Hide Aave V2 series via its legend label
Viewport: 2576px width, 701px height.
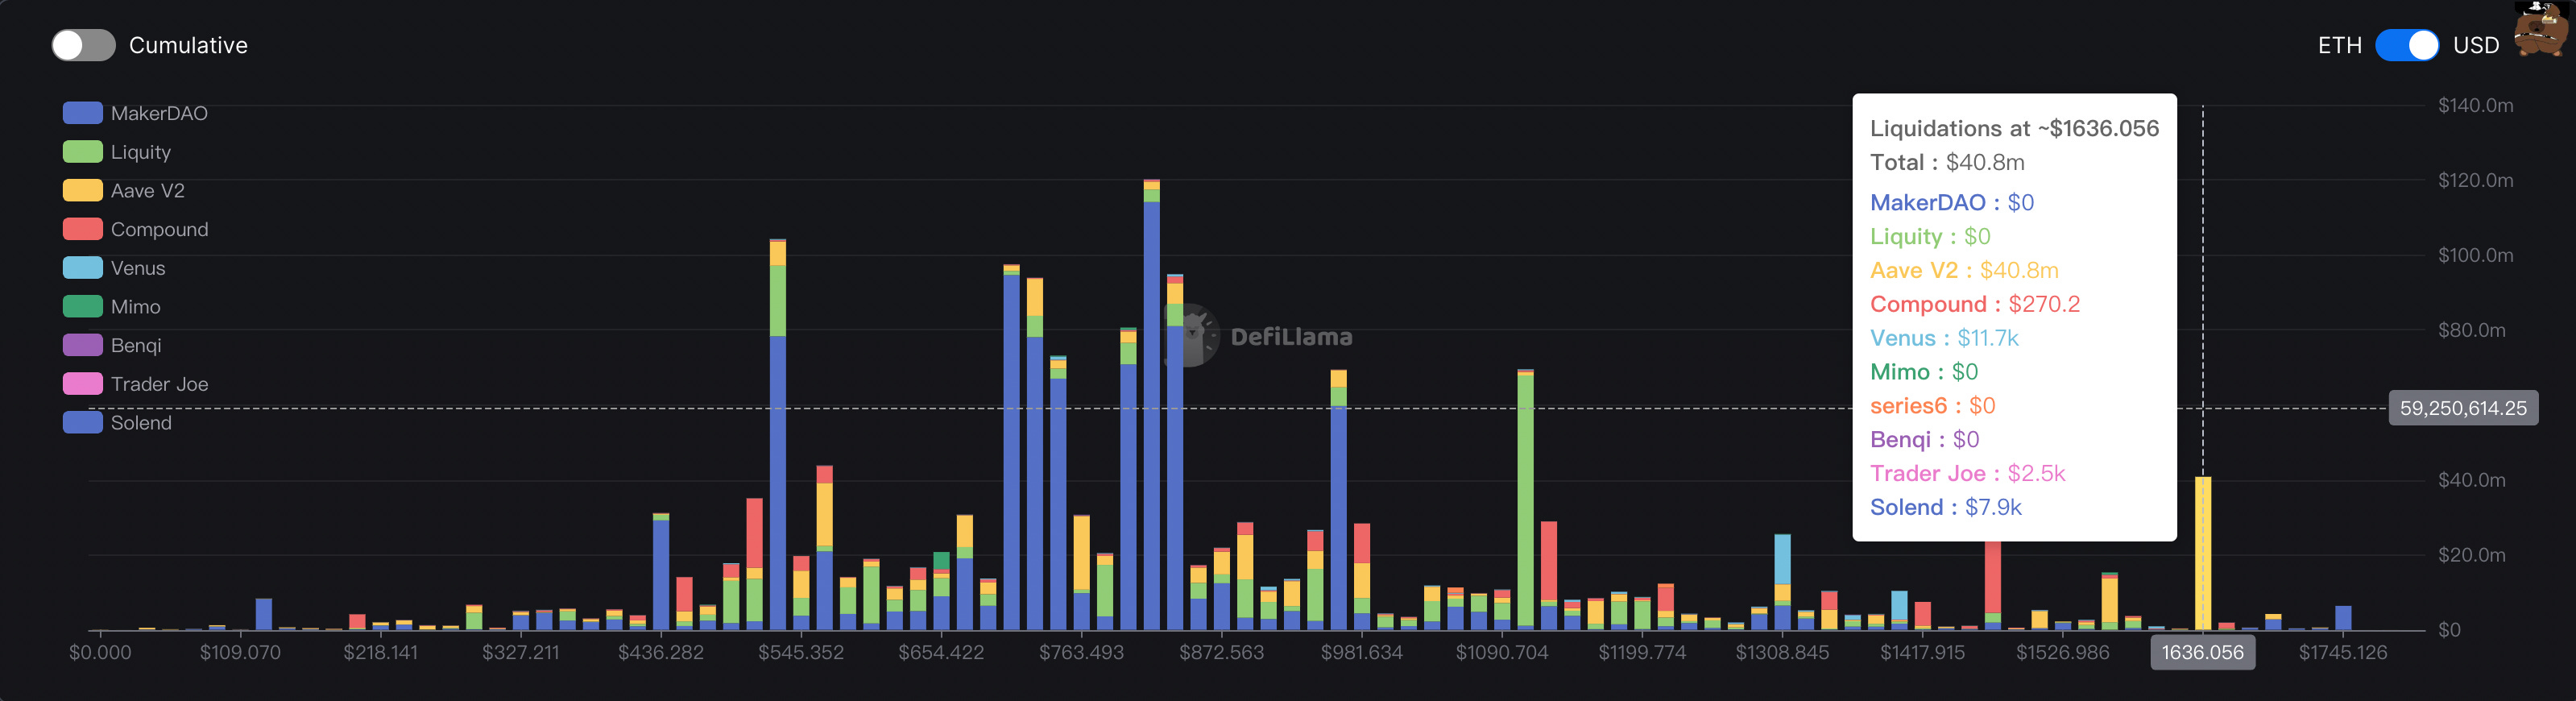tap(148, 190)
